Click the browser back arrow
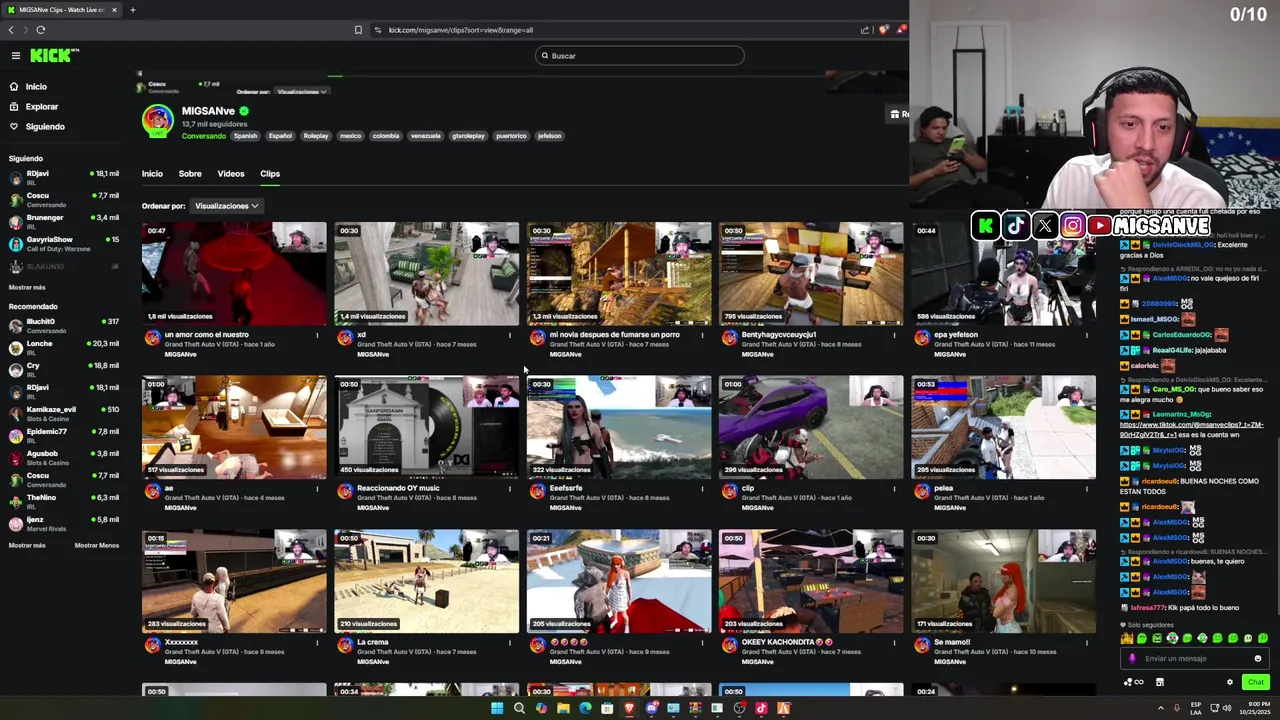The width and height of the screenshot is (1280, 720). [x=11, y=30]
